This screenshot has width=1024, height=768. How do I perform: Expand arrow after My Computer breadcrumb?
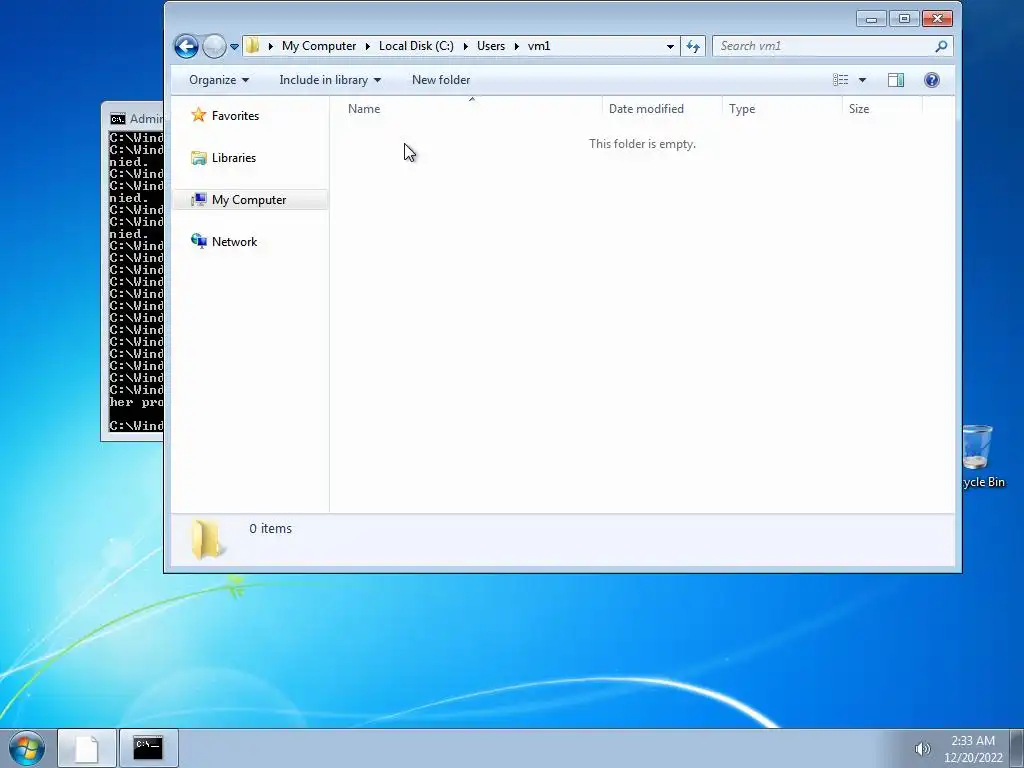pyautogui.click(x=368, y=46)
